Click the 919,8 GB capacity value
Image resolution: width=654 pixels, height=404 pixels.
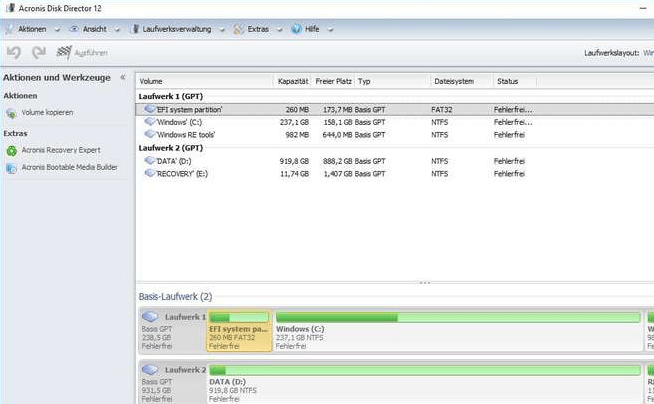[x=294, y=161]
